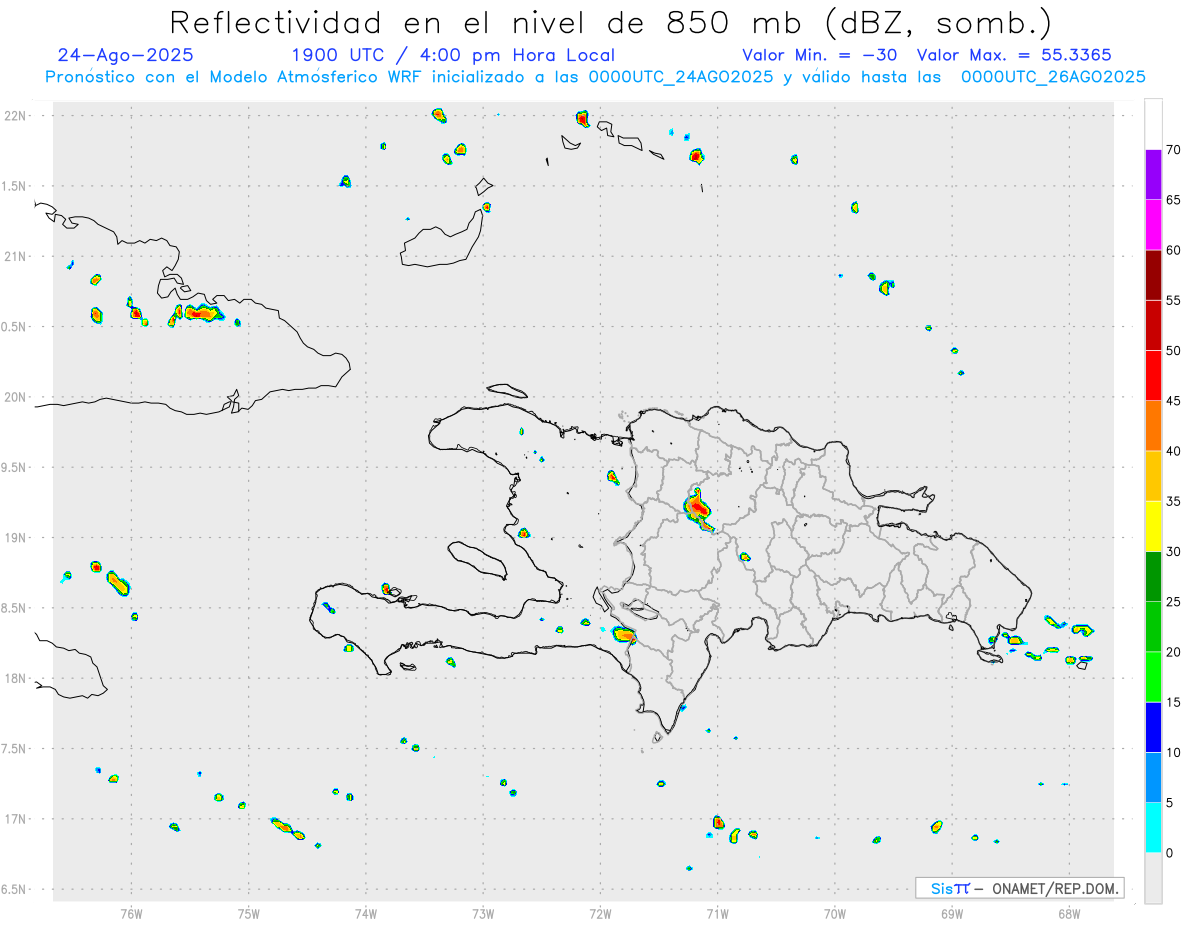This screenshot has height=927, width=1200.
Task: Click the colorbar tick label '55'
Action: (x=1173, y=301)
